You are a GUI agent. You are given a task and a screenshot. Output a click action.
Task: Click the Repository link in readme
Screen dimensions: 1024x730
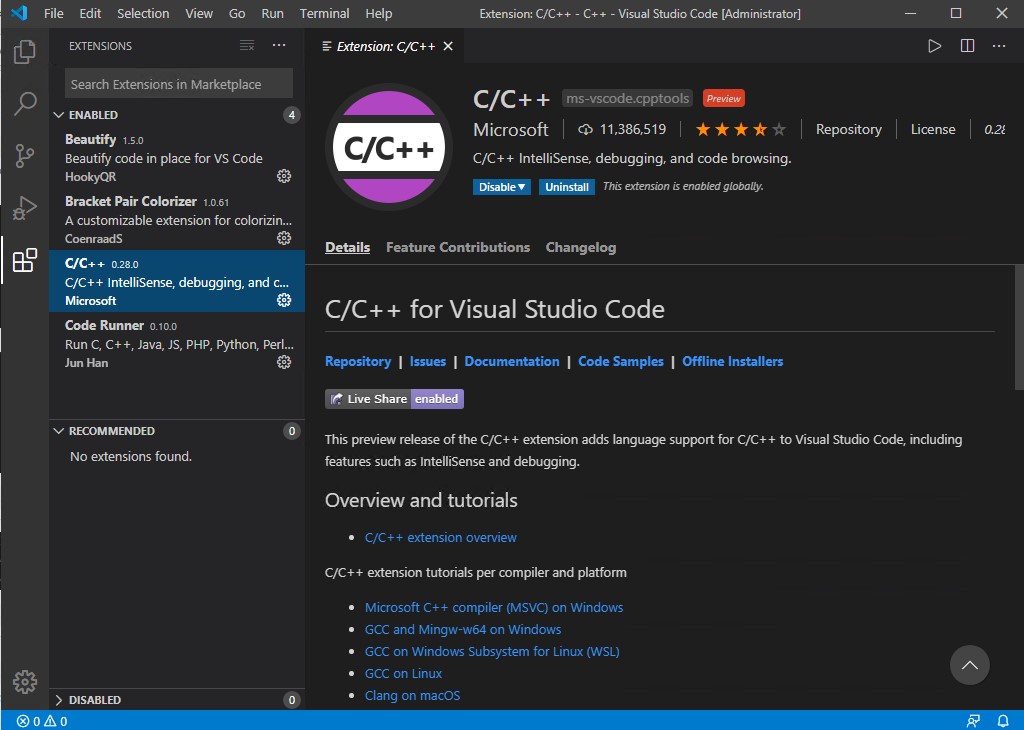click(358, 361)
